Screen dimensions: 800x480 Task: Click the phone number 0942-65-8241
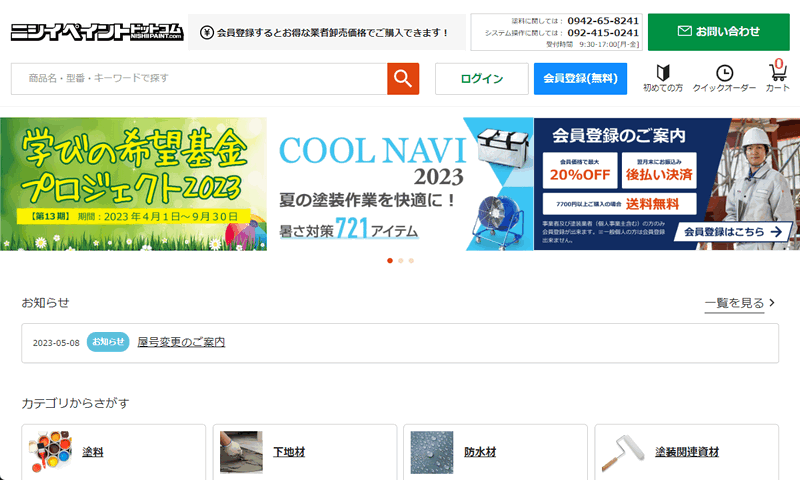click(603, 21)
